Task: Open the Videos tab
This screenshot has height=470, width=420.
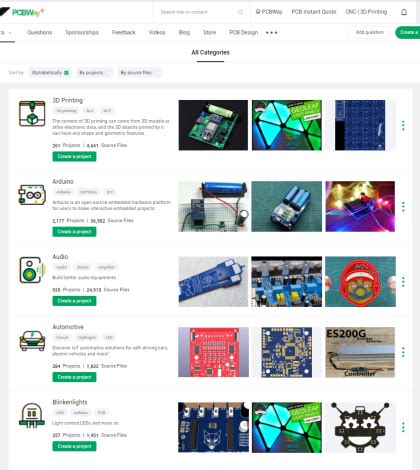Action: tap(157, 32)
